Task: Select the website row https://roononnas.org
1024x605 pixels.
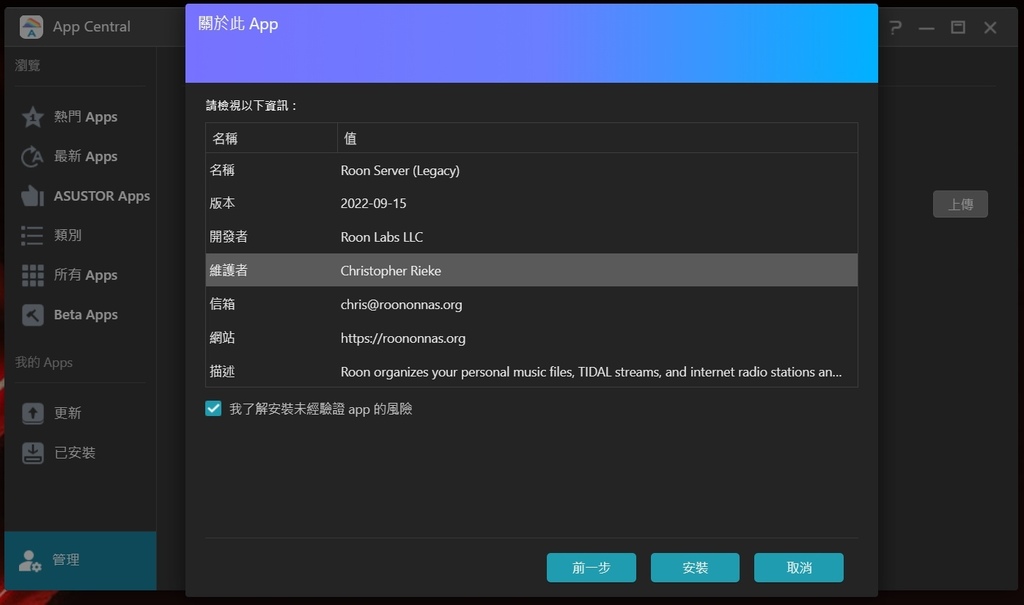Action: (x=532, y=338)
